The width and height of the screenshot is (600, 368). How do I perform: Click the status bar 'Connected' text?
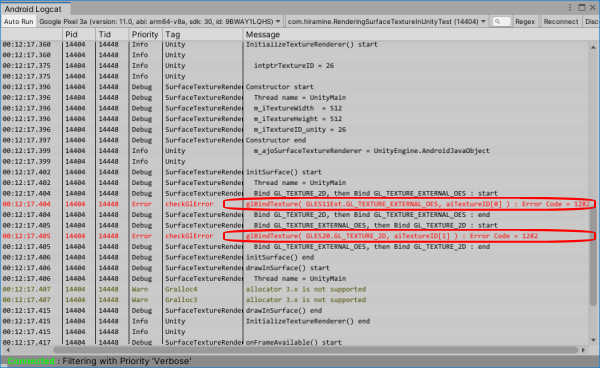[x=31, y=361]
